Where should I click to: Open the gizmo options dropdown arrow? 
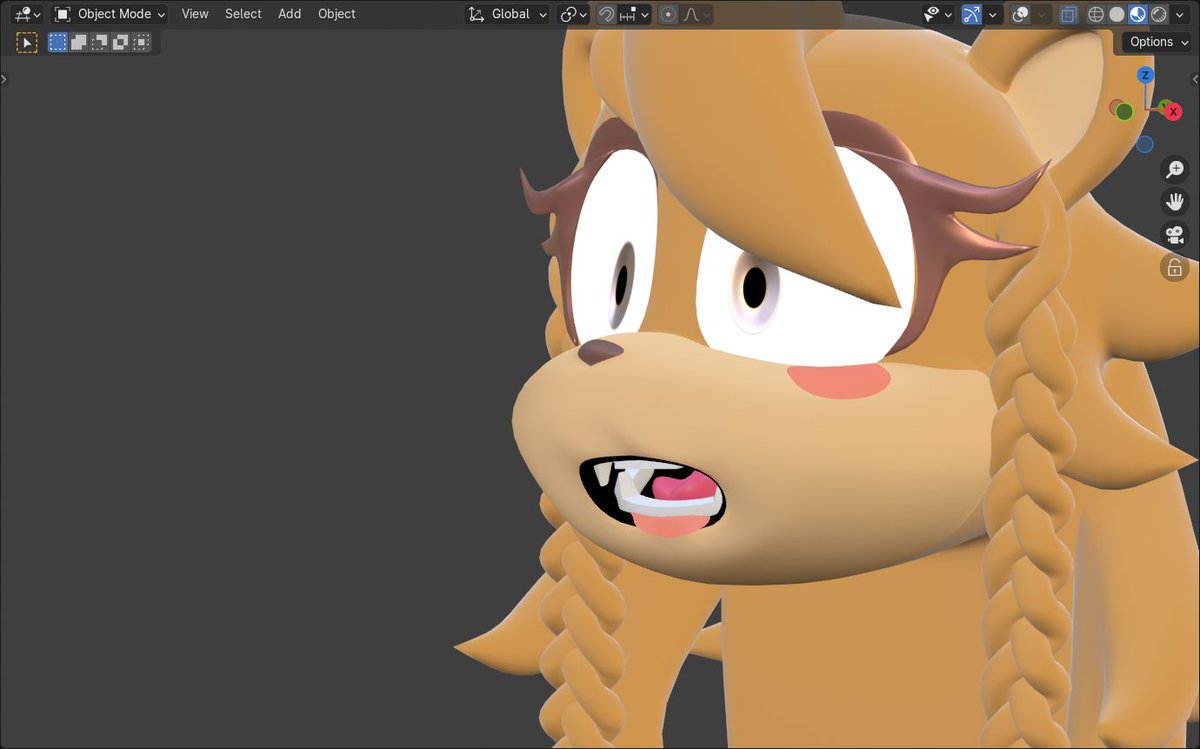coord(993,14)
